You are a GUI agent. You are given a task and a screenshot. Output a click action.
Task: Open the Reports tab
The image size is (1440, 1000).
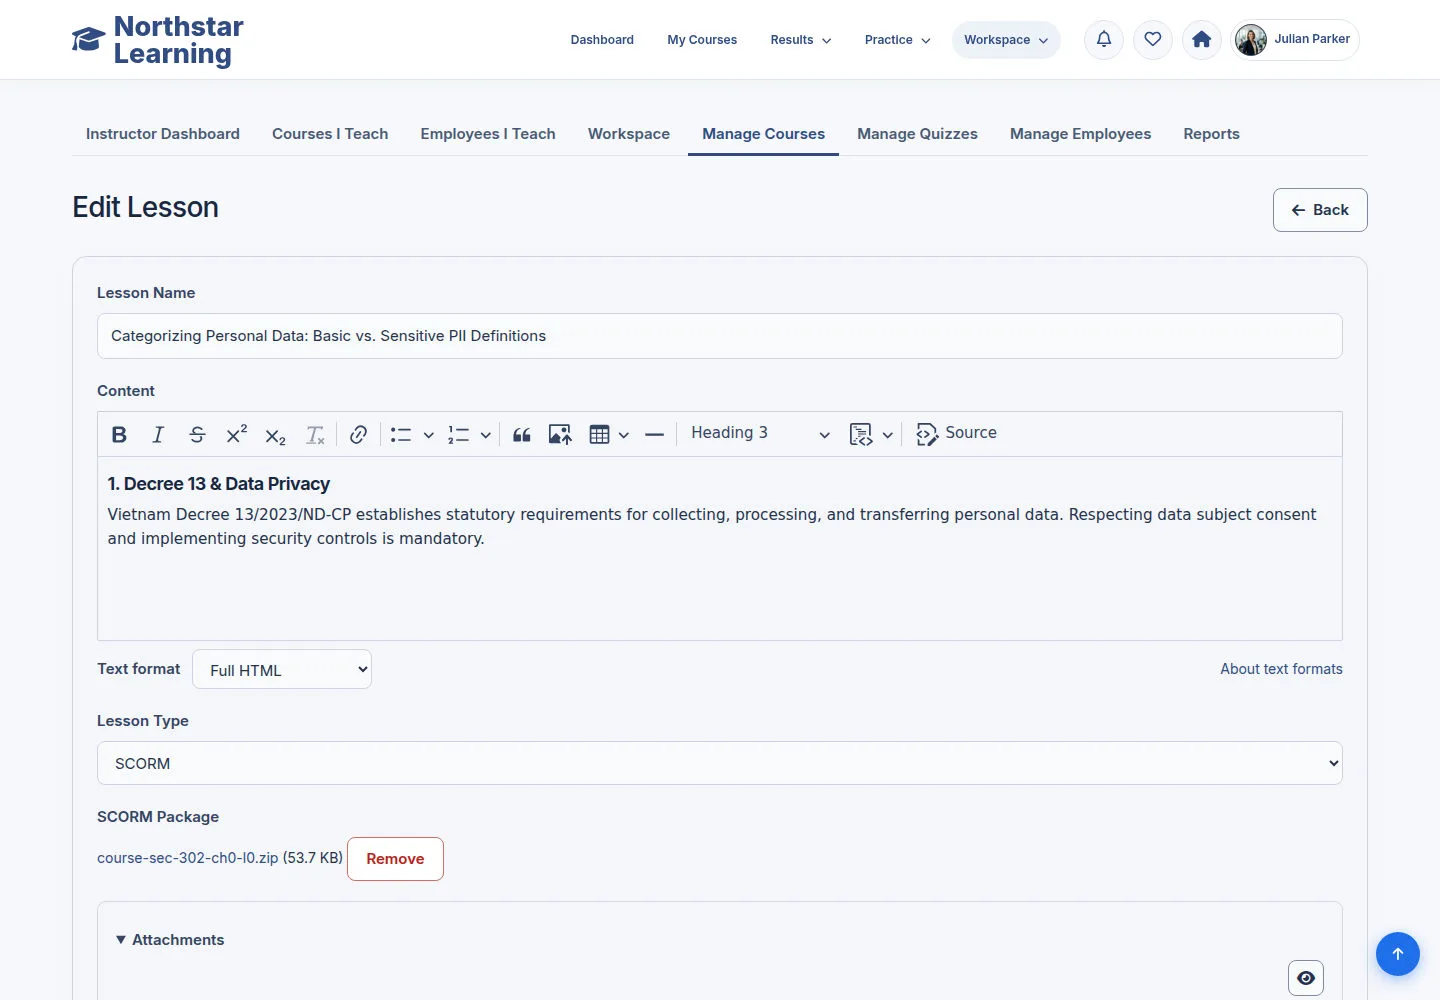[1211, 134]
